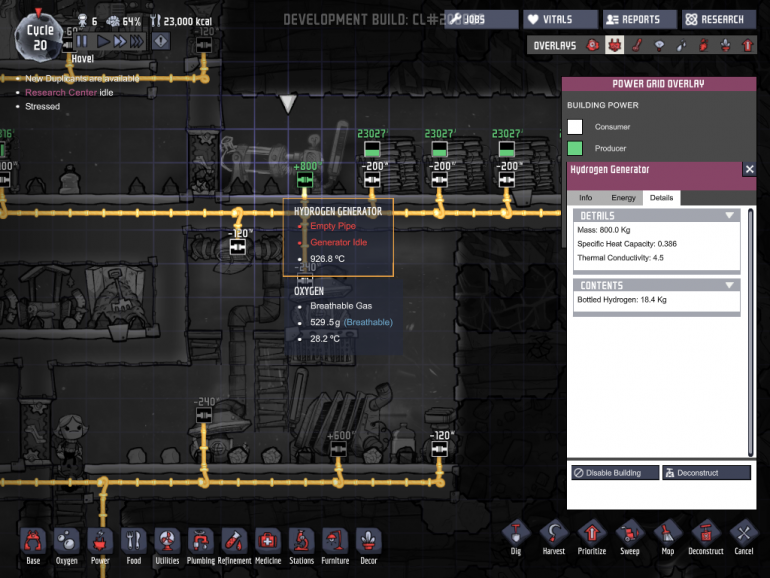Screen dimensions: 770x578
Task: Open the Food build category
Action: (134, 546)
